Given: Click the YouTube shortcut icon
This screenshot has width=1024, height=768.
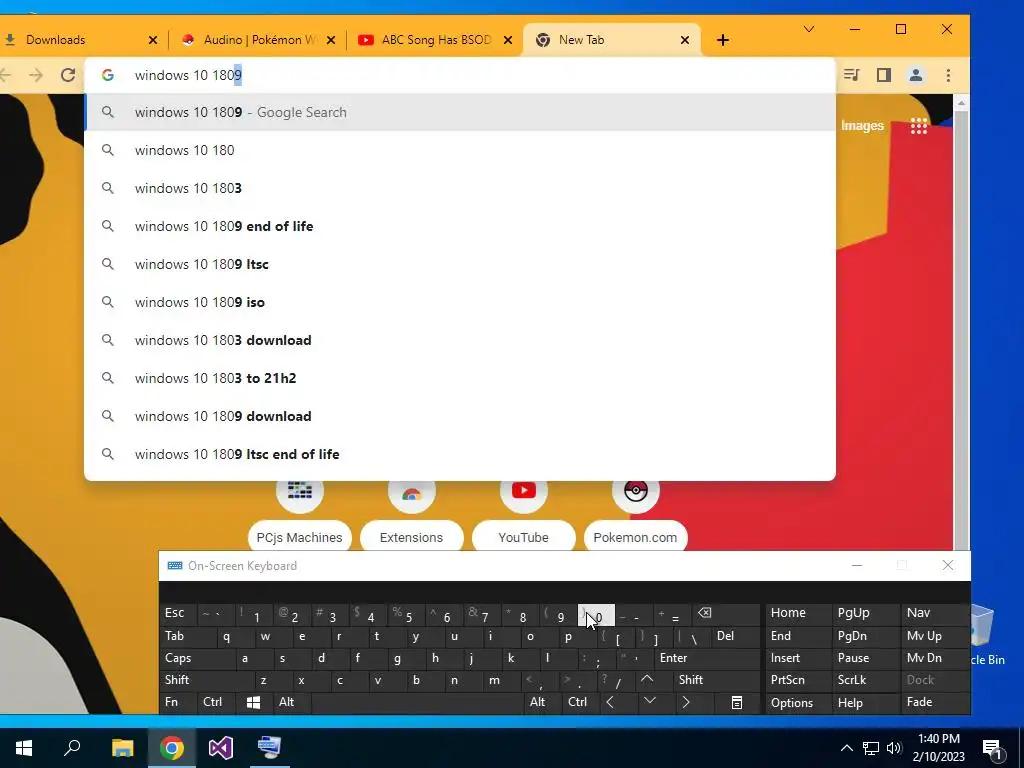Looking at the screenshot, I should [x=524, y=490].
